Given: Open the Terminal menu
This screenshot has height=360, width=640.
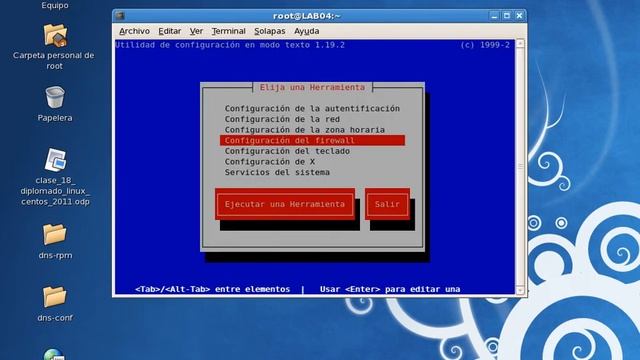Looking at the screenshot, I should pos(228,31).
